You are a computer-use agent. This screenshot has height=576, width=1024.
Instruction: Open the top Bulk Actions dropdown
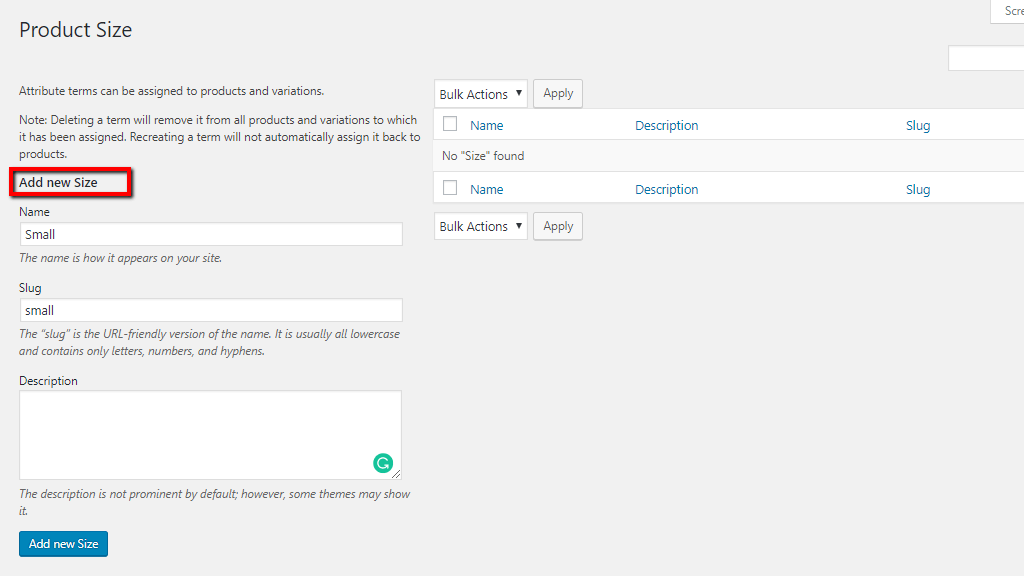tap(481, 94)
